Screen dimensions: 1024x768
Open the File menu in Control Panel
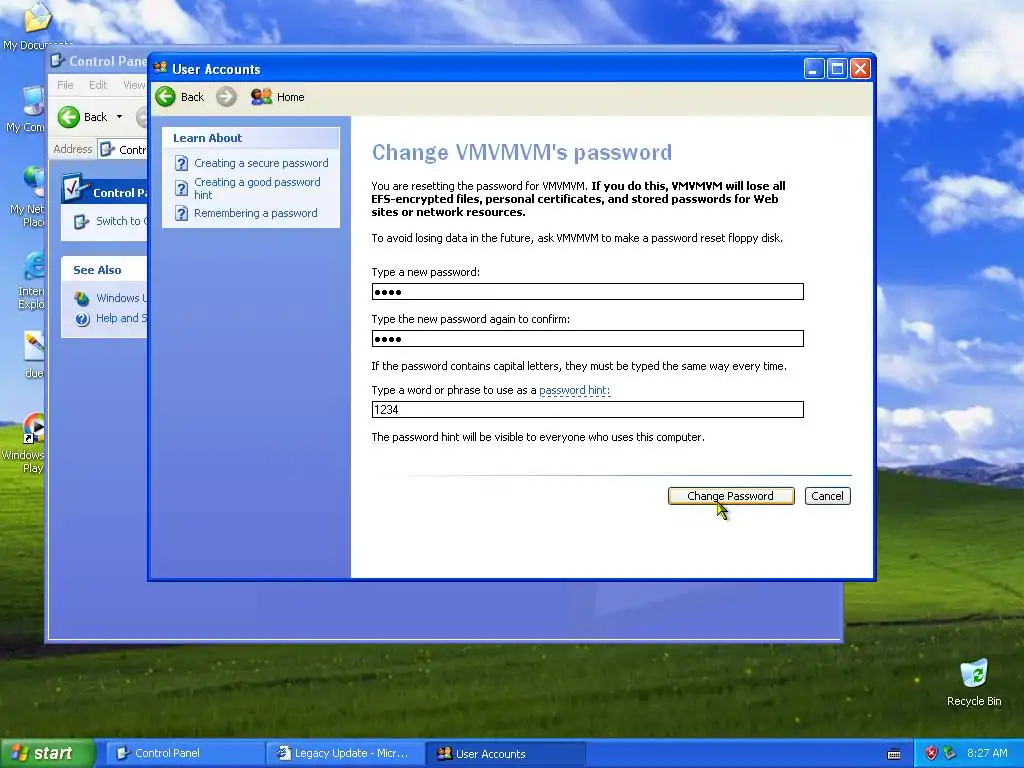click(65, 85)
